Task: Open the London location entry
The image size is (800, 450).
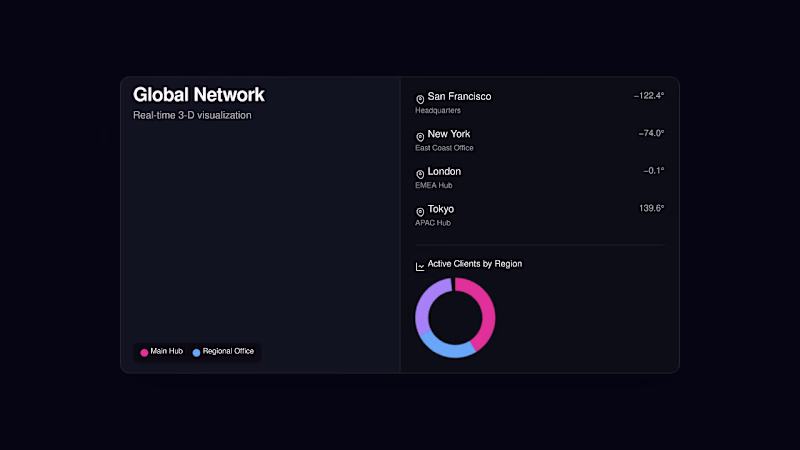Action: point(444,171)
